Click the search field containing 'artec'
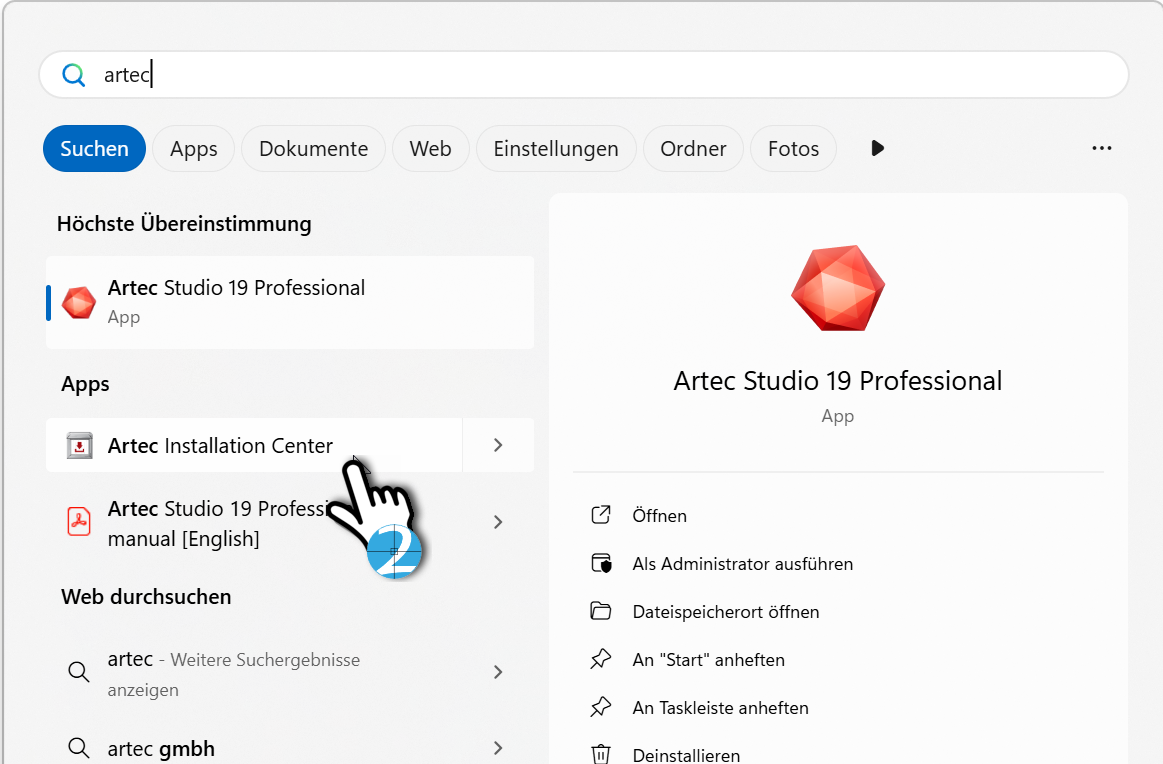This screenshot has height=764, width=1163. click(584, 74)
